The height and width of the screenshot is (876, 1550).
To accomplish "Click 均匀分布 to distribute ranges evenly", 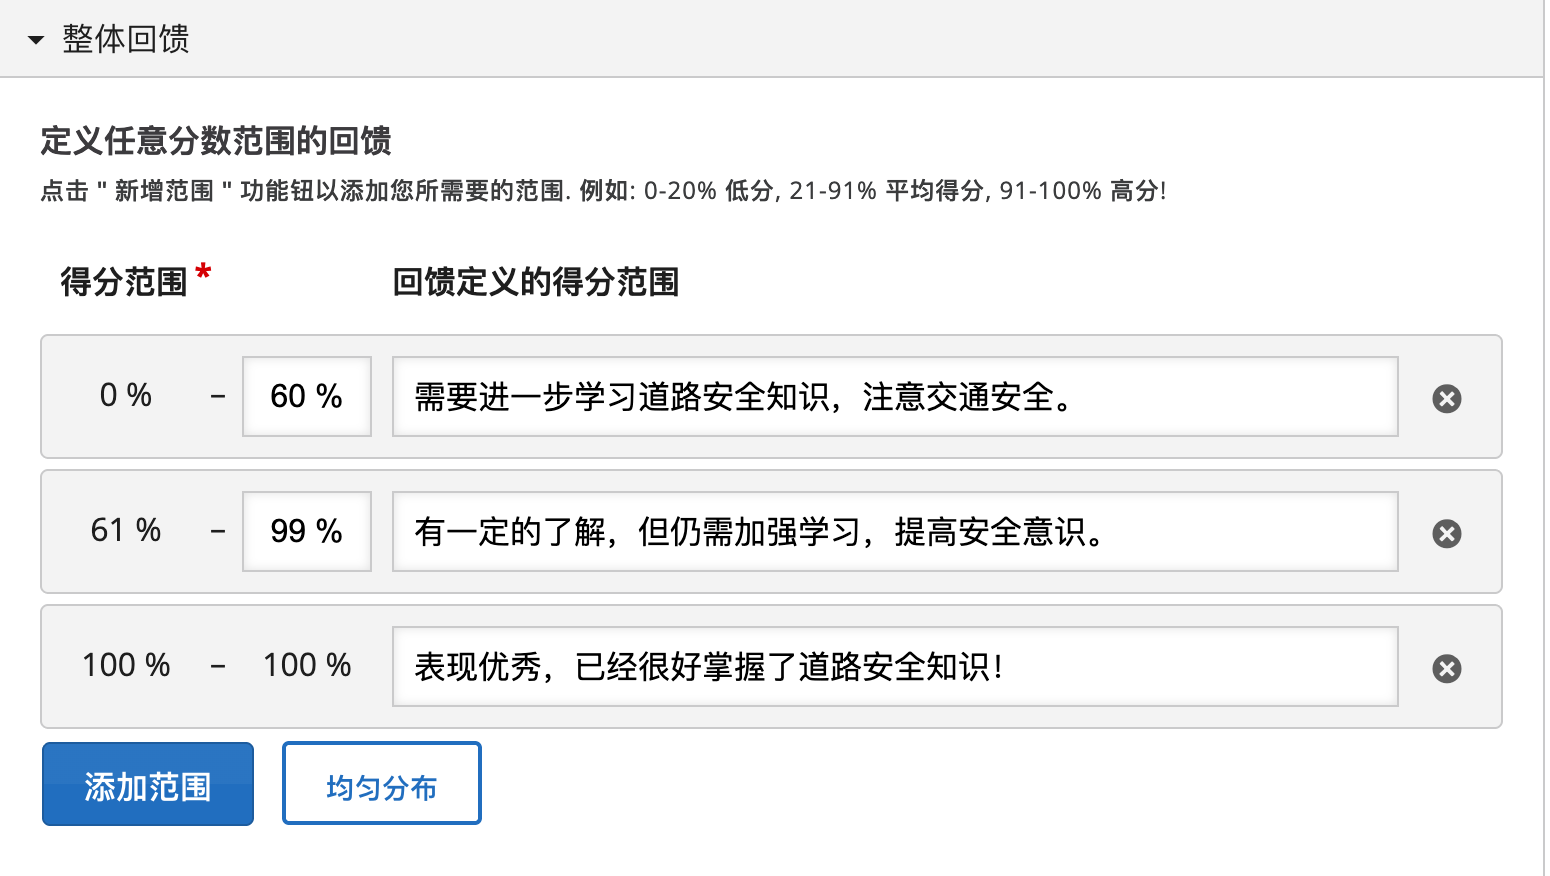I will 381,783.
